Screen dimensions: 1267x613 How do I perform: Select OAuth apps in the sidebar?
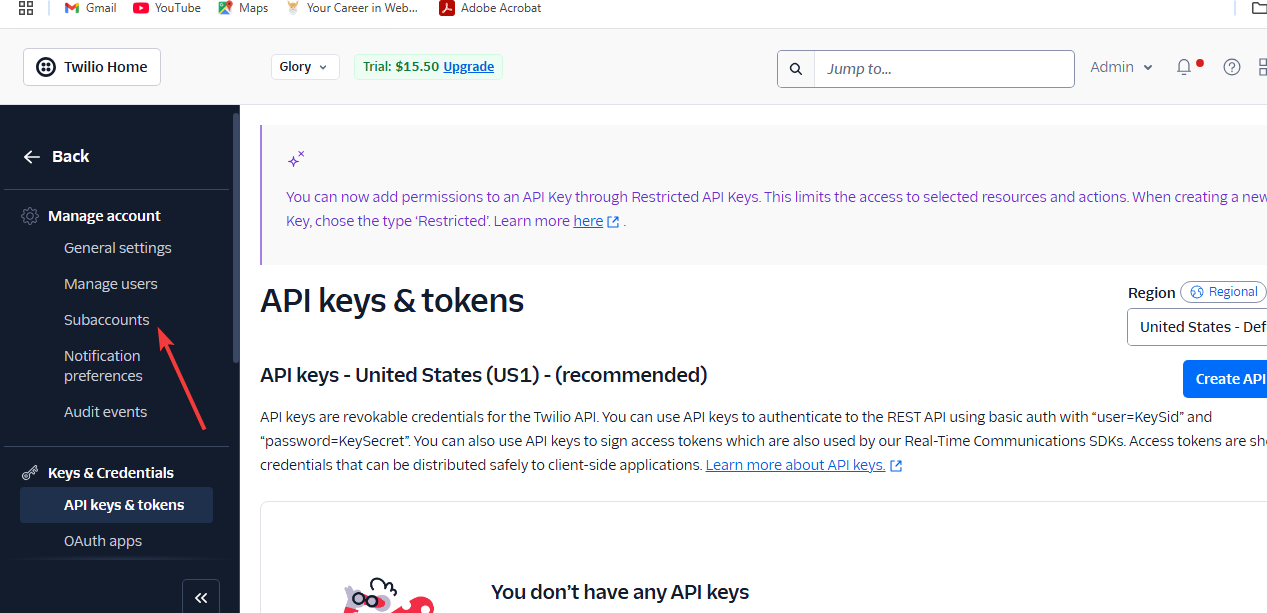coord(103,541)
